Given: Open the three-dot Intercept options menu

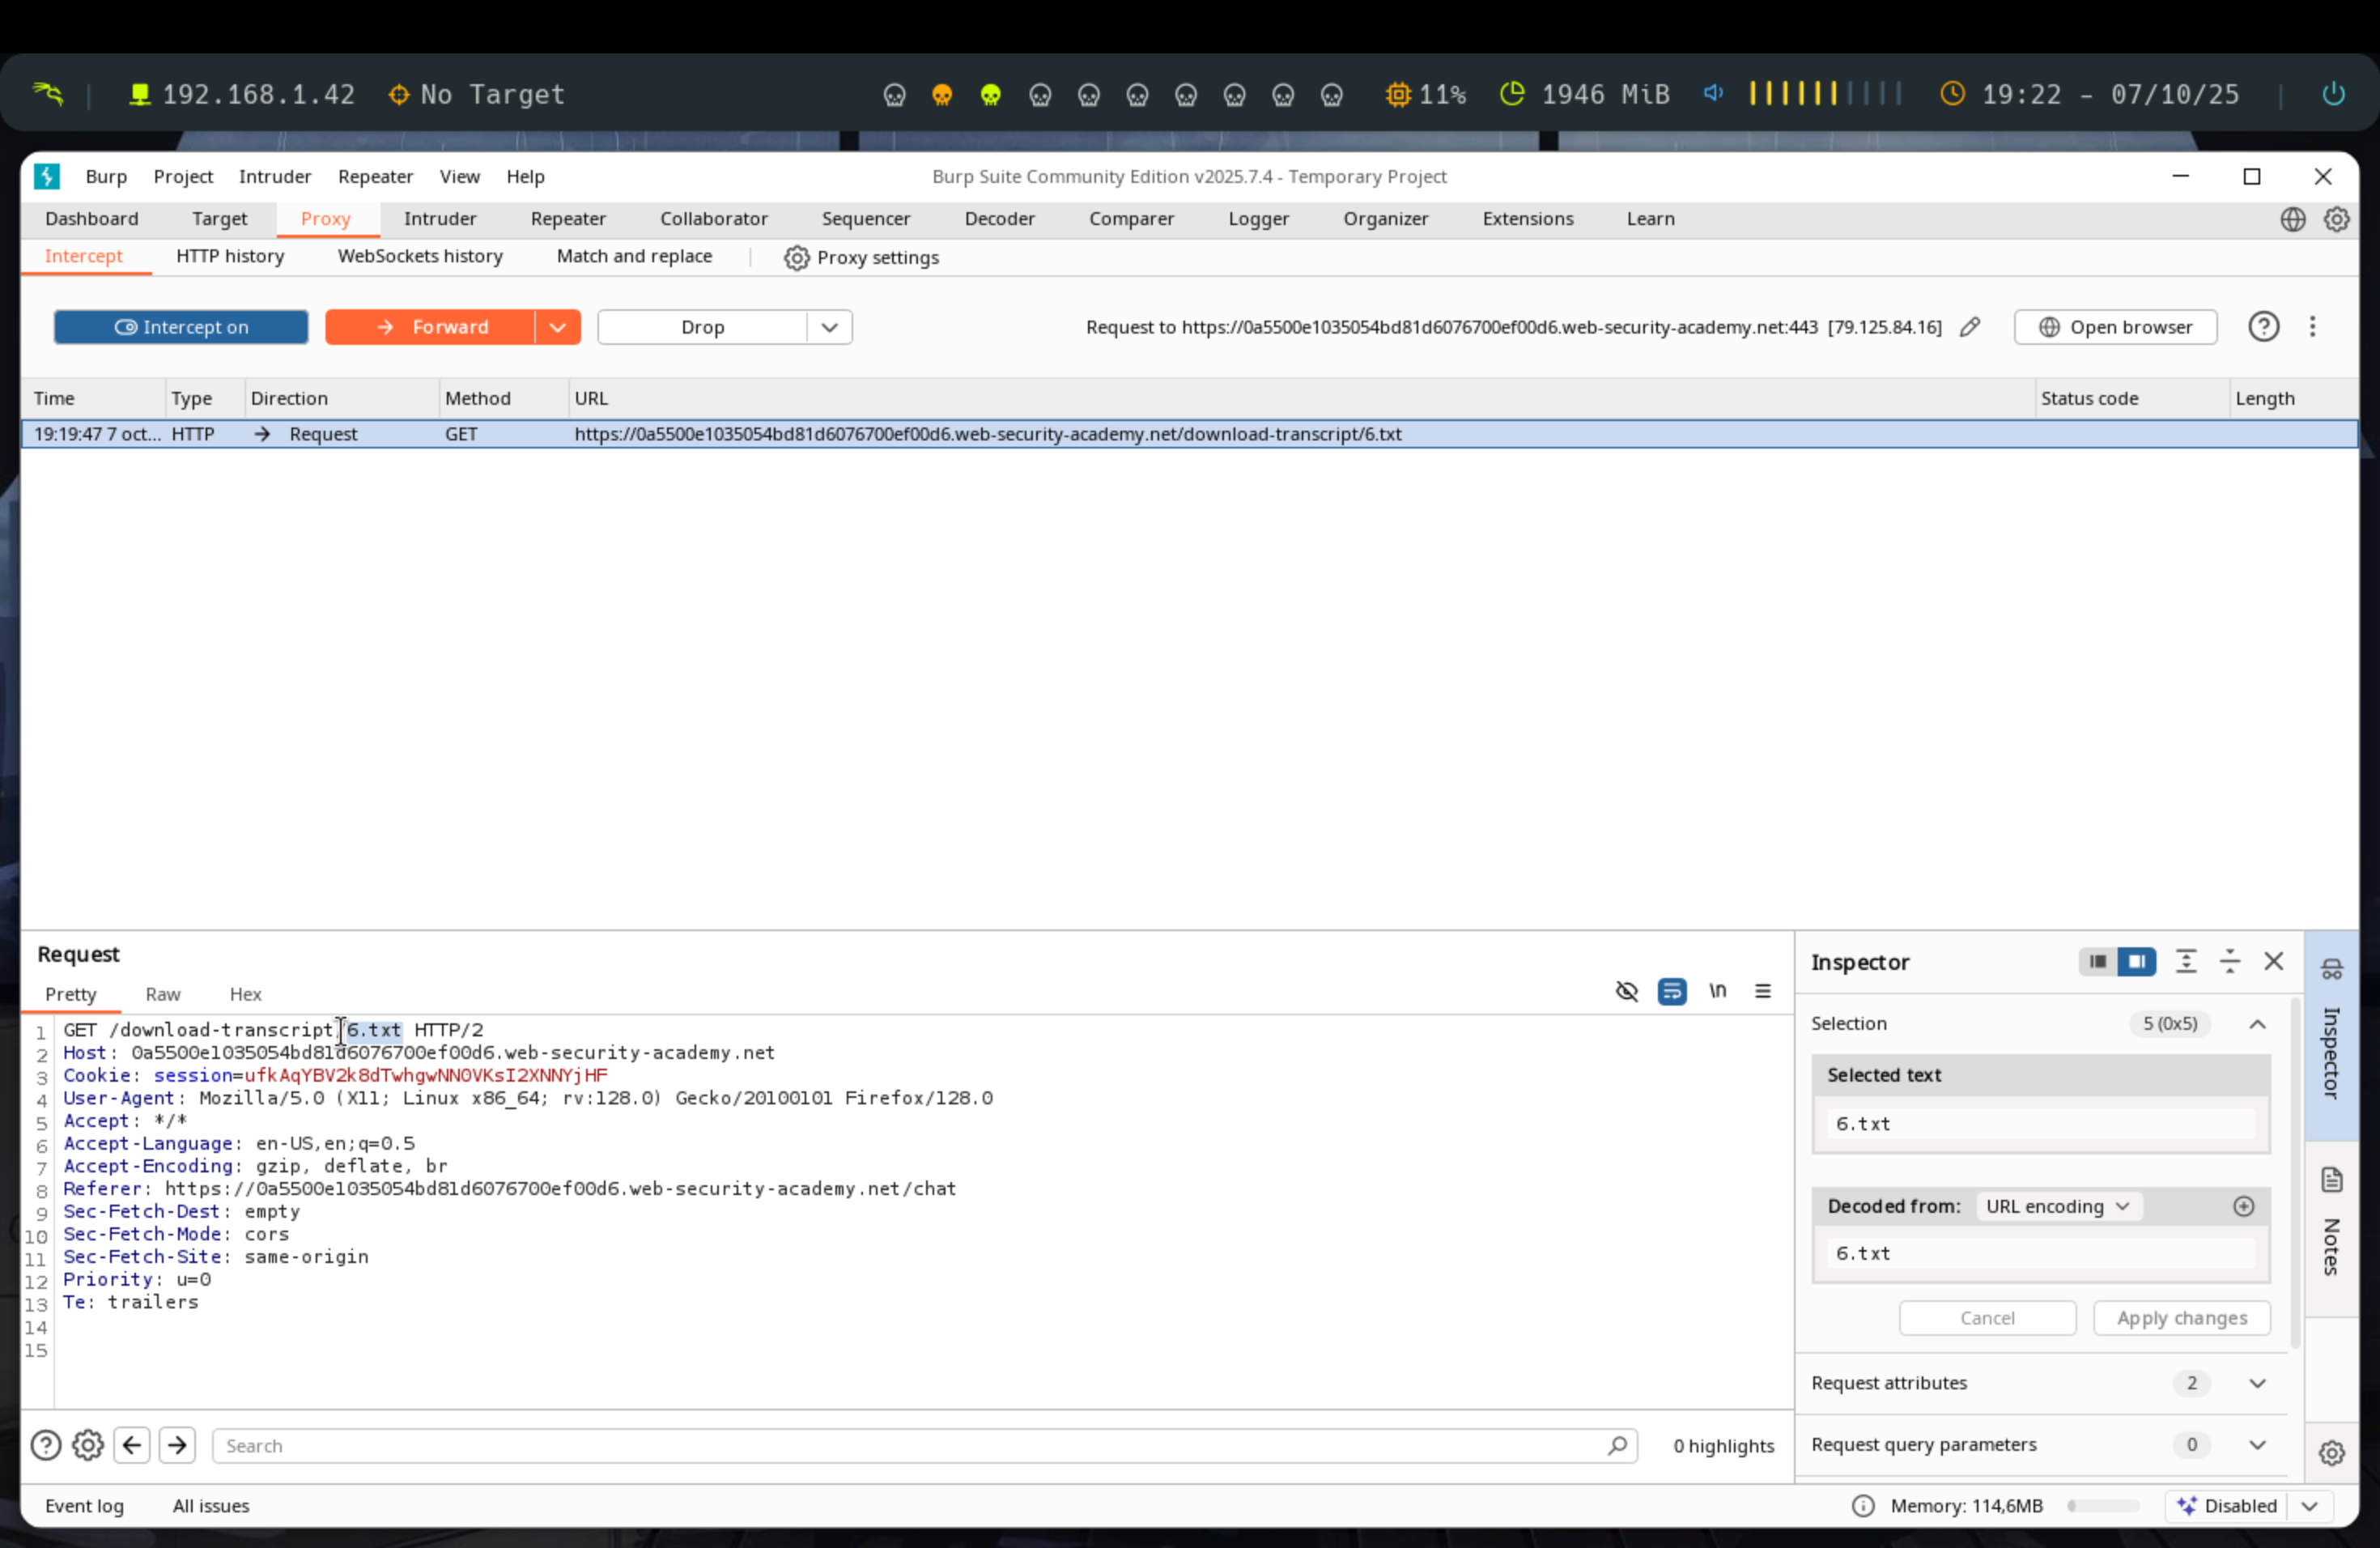Looking at the screenshot, I should 2312,327.
